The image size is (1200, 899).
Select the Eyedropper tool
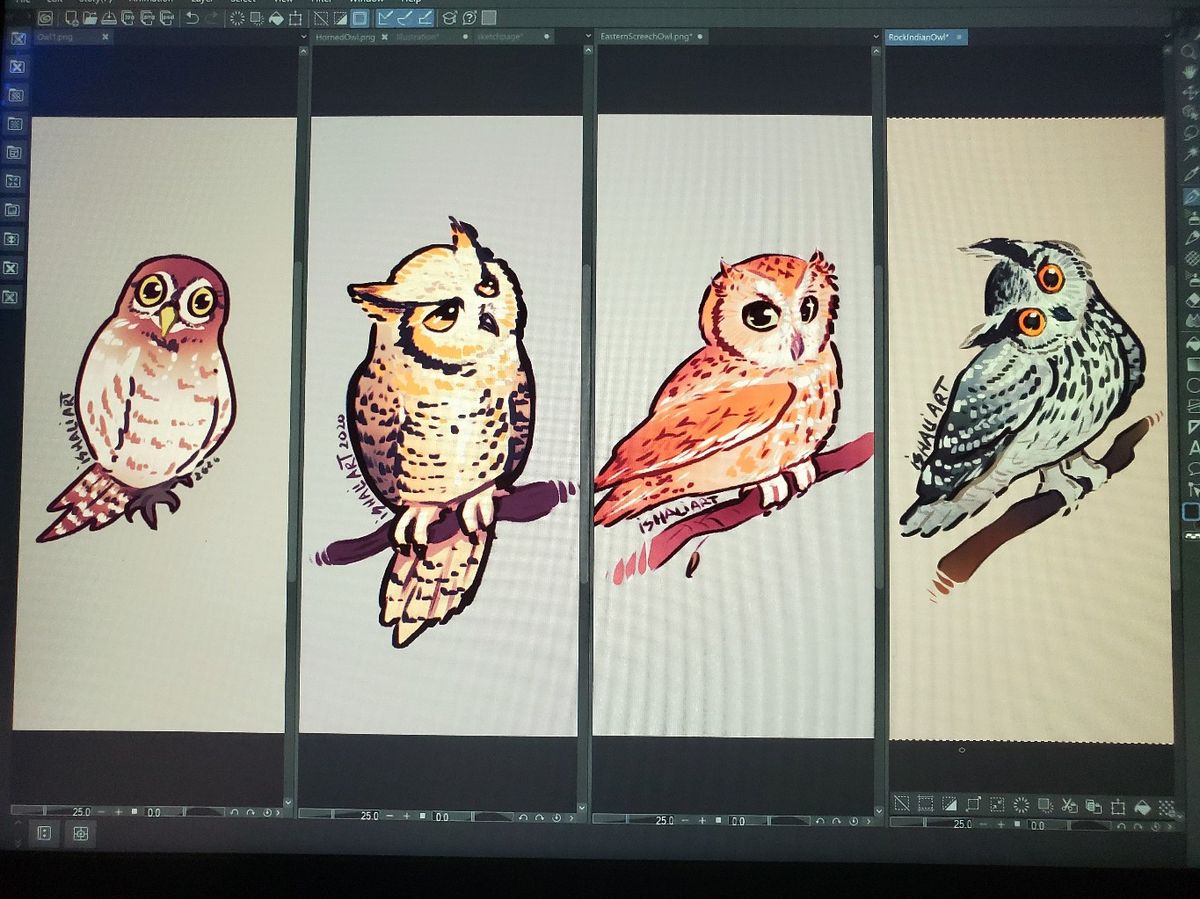click(1190, 173)
